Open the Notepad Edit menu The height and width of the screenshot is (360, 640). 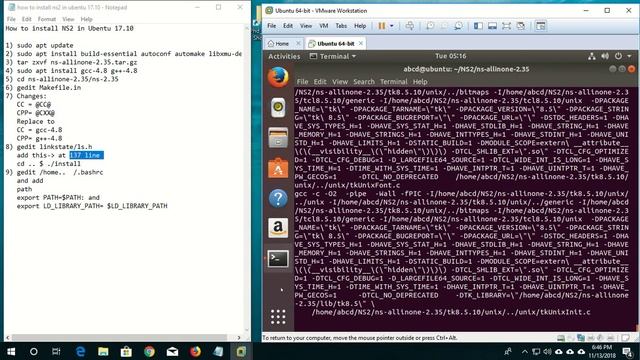[x=27, y=19]
